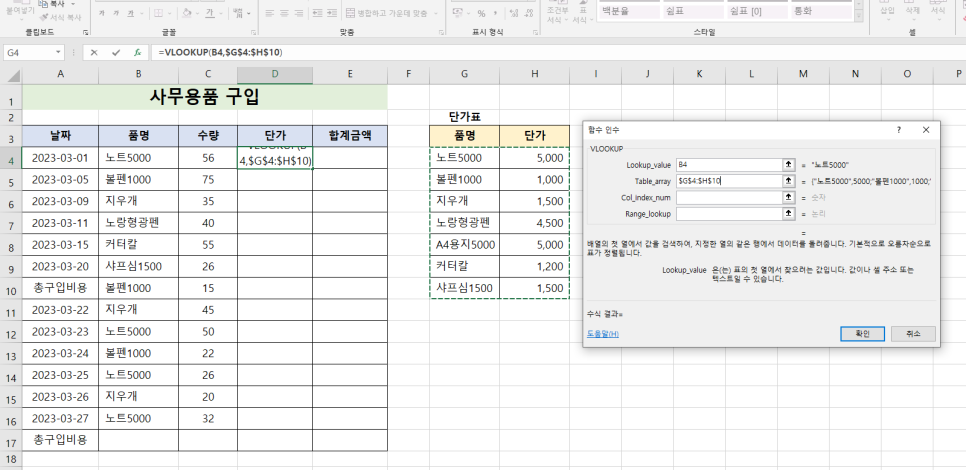966x470 pixels.
Task: Confirm formula entry with the checkmark icon
Action: pos(116,53)
